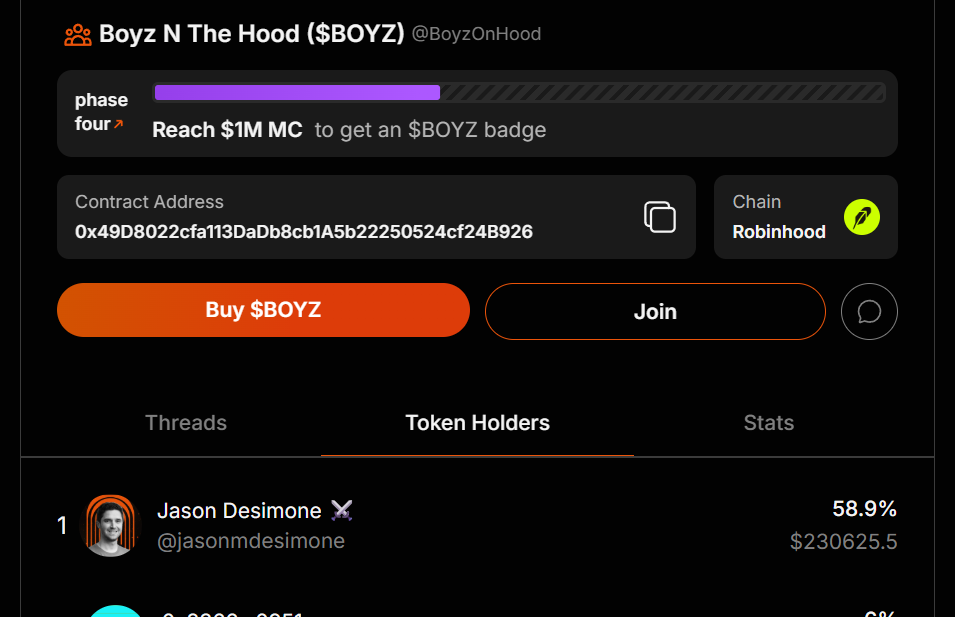Click the Jason Desimone holder name
Screen dimensions: 955x617
[239, 510]
